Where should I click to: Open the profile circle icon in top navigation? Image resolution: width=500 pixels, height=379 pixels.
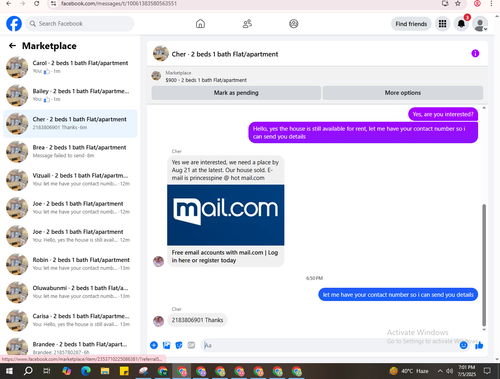click(294, 24)
